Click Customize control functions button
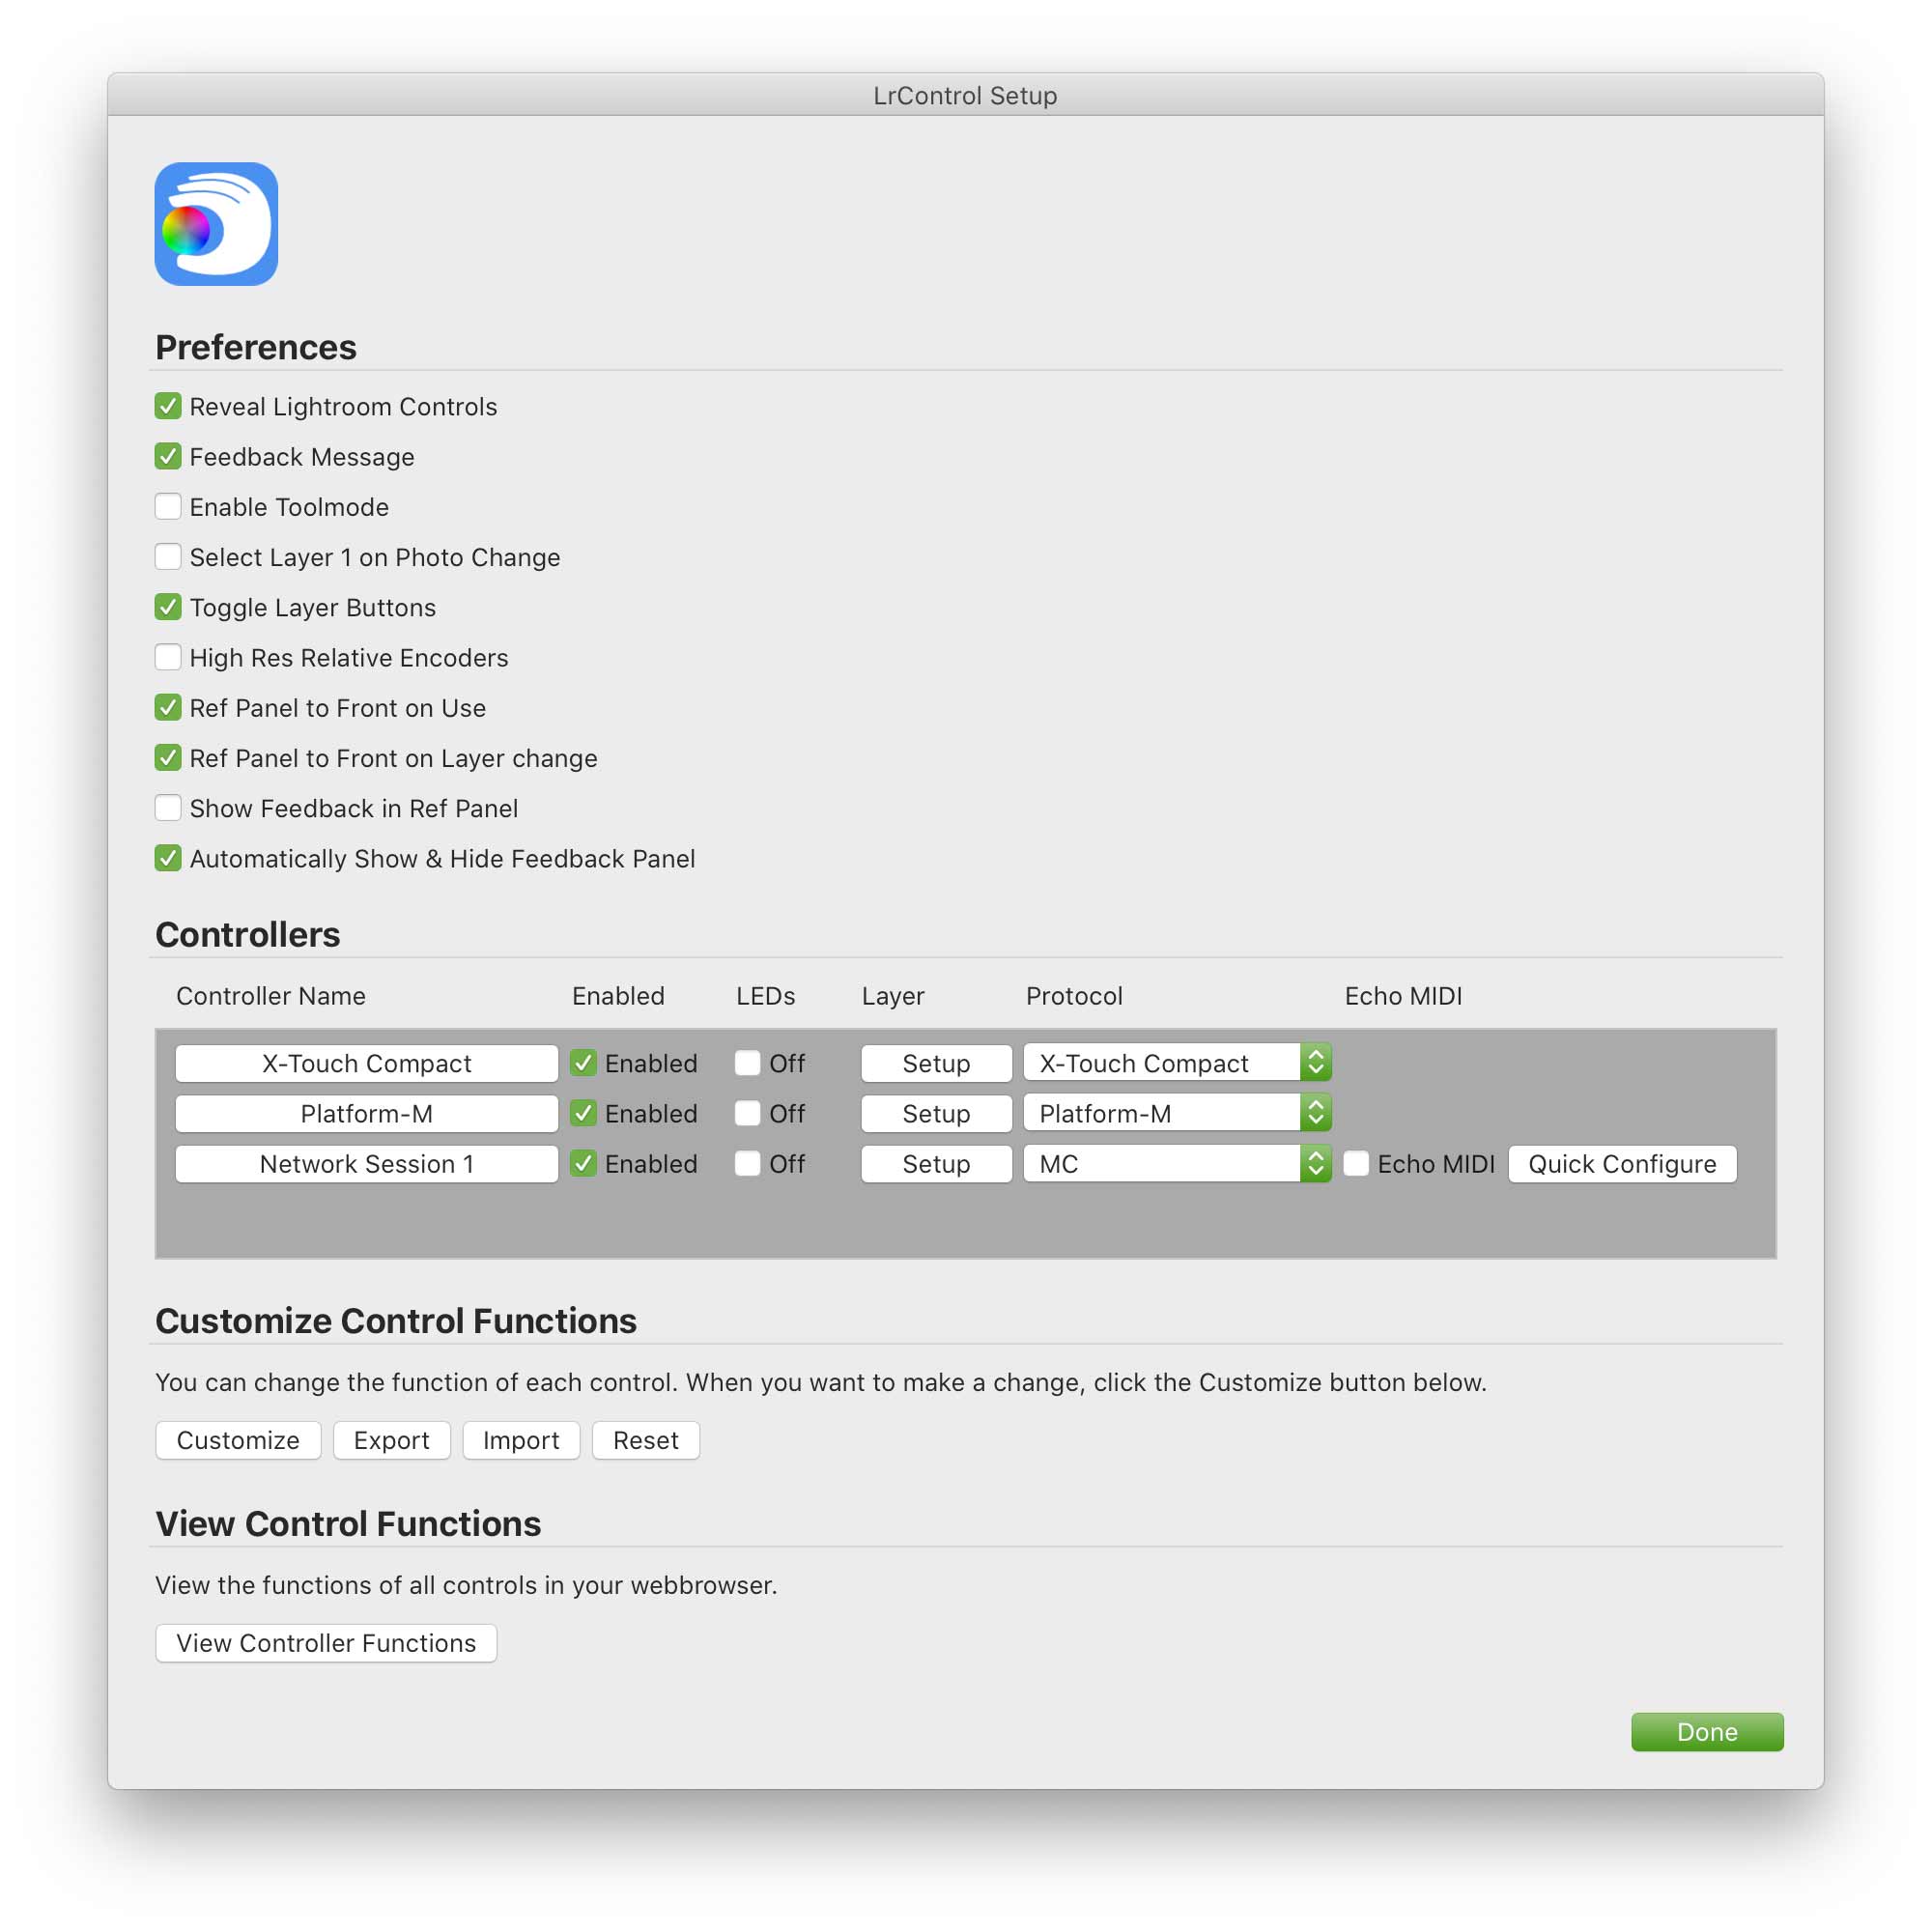Screen dimensions: 1932x1932 pyautogui.click(x=237, y=1440)
